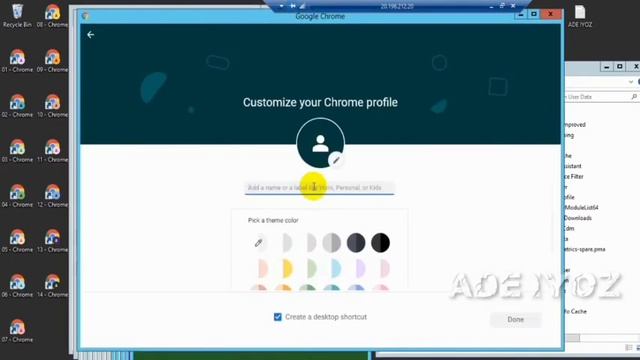Pick the lavender theme color
The image size is (640, 360).
356,268
